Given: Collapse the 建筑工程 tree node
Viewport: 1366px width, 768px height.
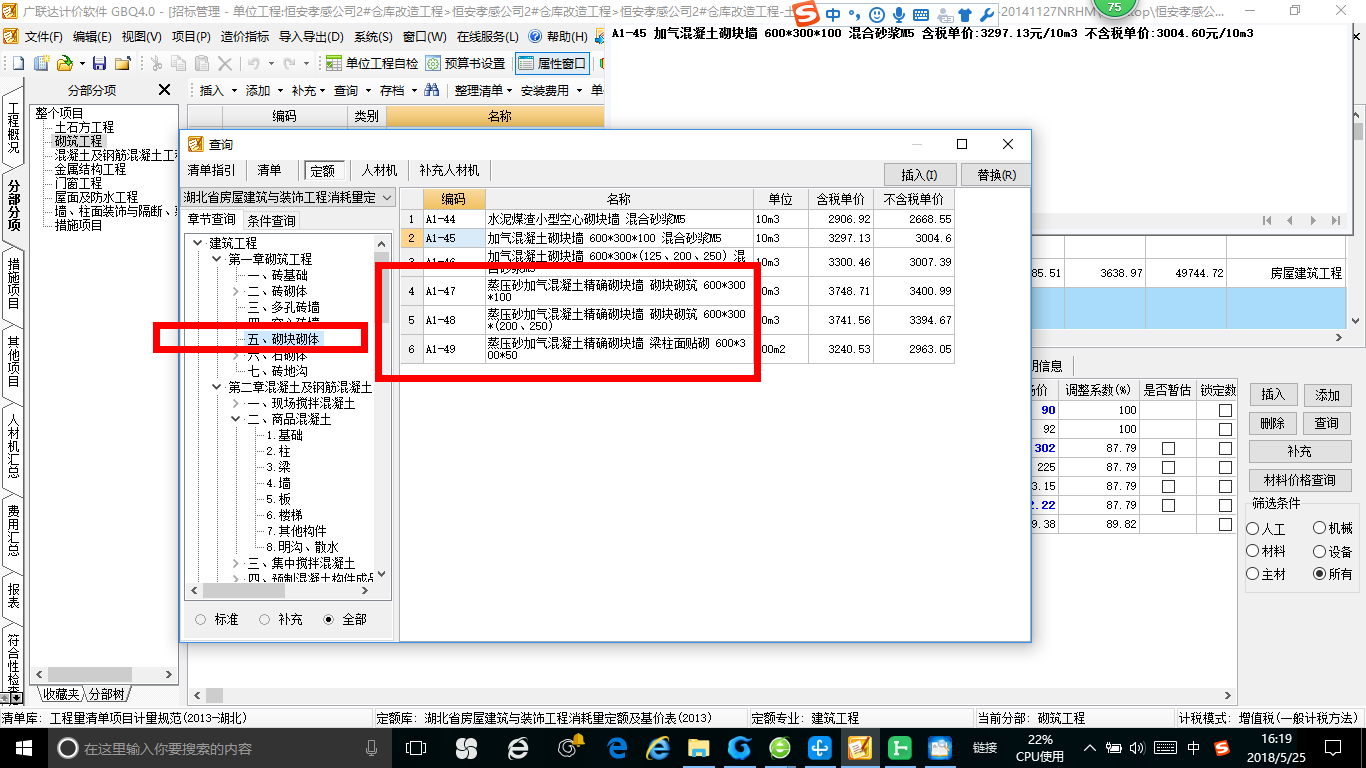Looking at the screenshot, I should (197, 243).
